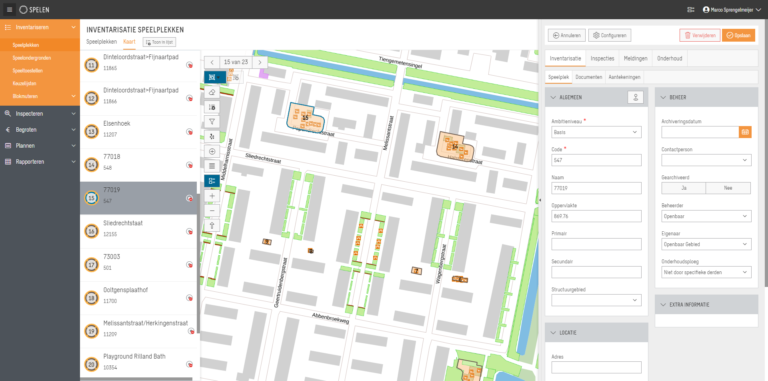Click the calendar icon beside Archiveringsdatum
Image resolution: width=768 pixels, height=381 pixels.
pos(745,132)
